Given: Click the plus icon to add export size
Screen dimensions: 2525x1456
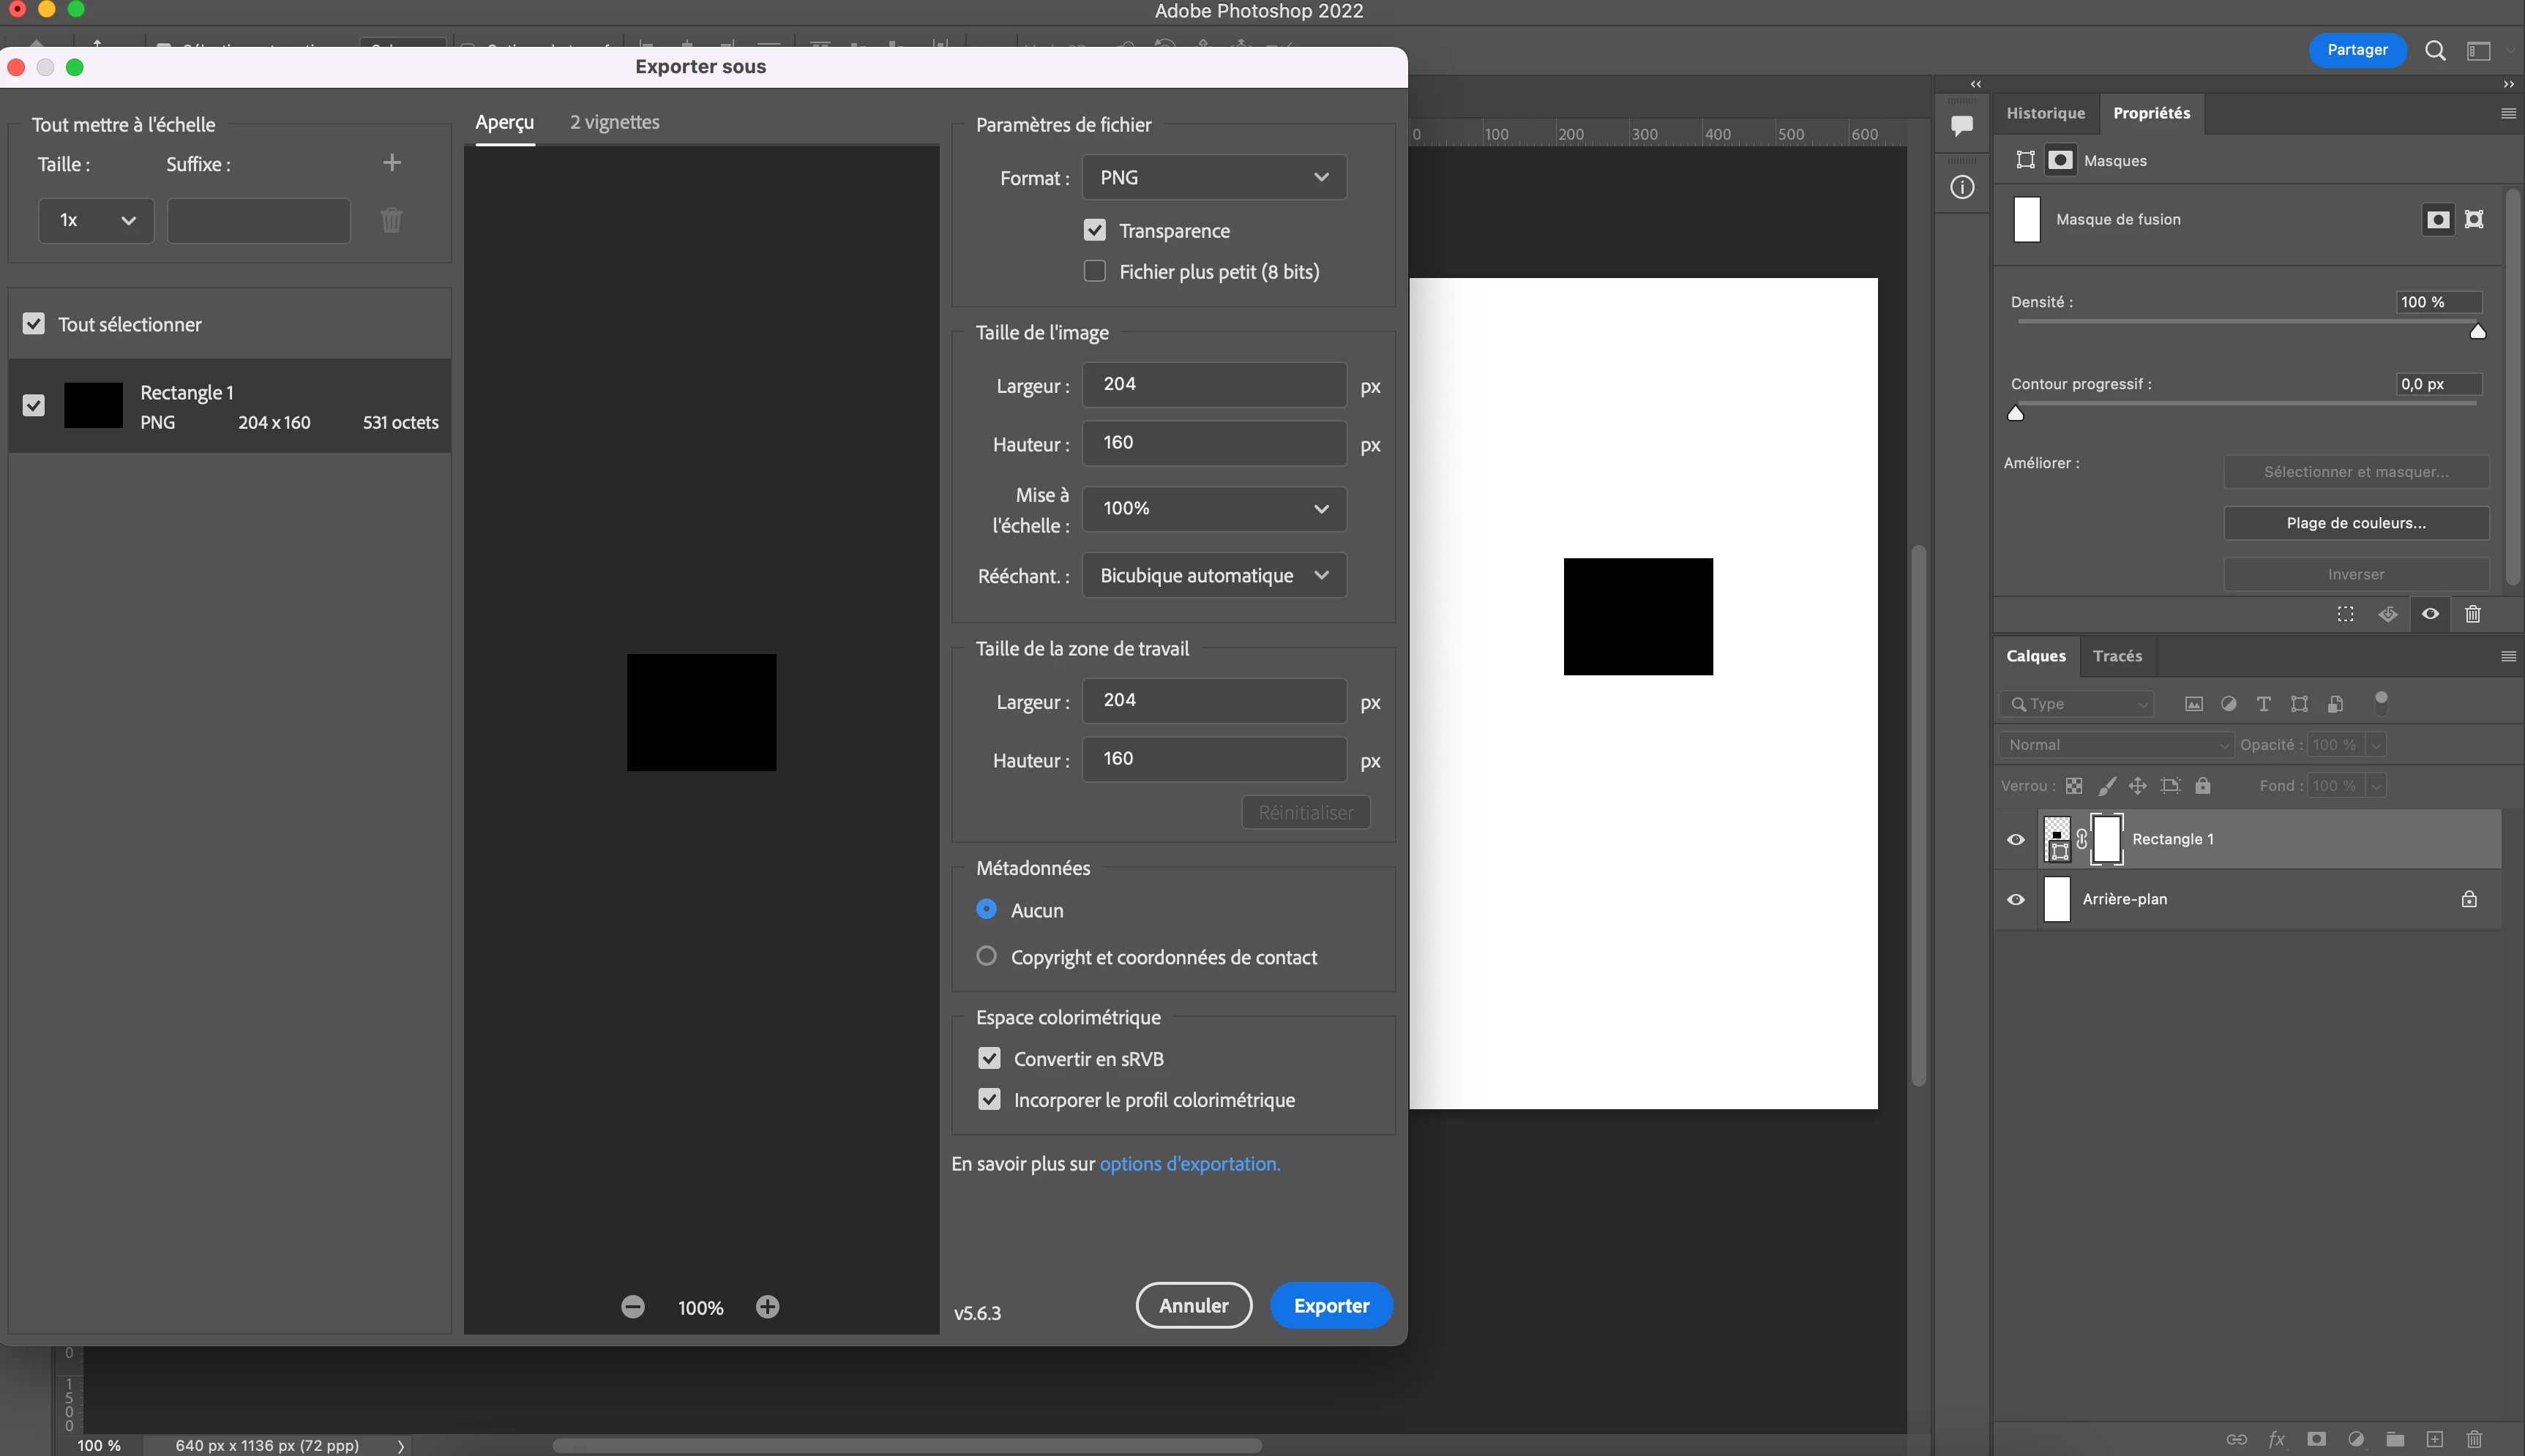Looking at the screenshot, I should 392,163.
